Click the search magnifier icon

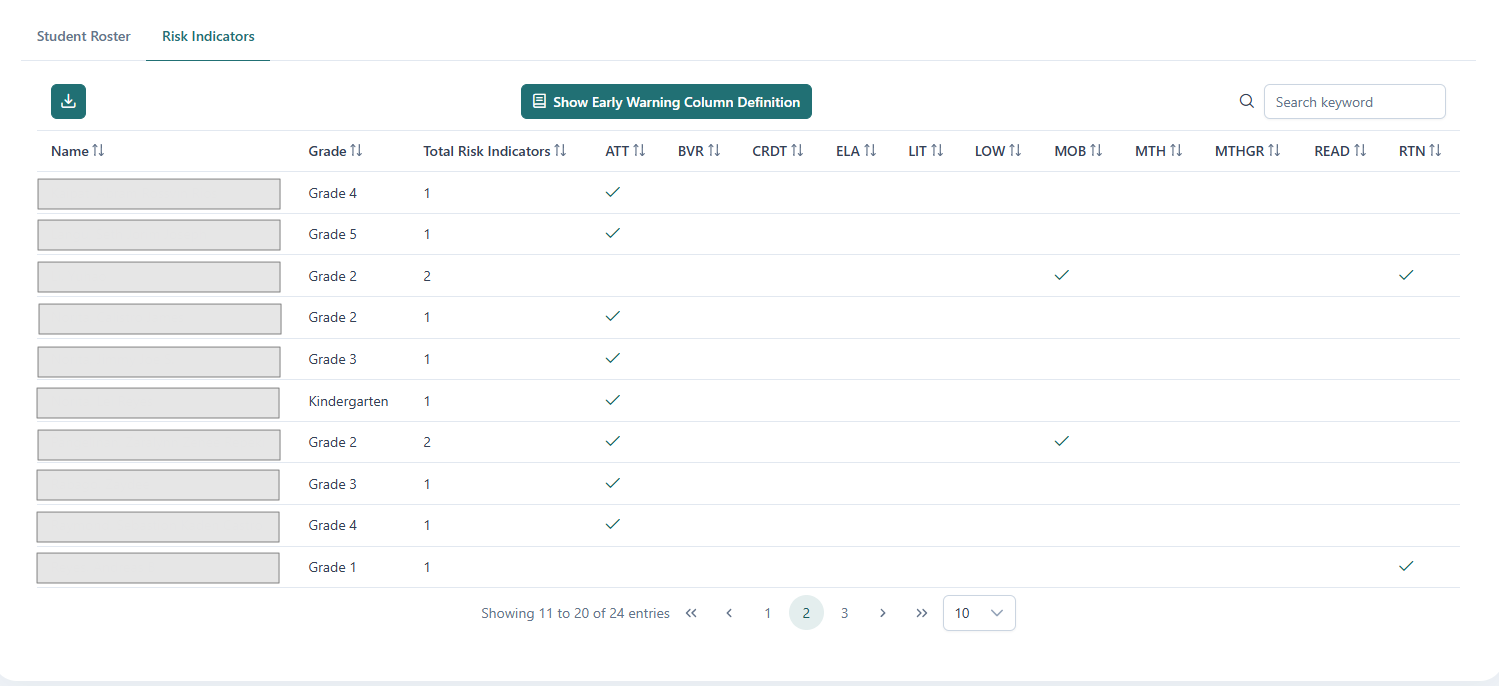pos(1246,101)
